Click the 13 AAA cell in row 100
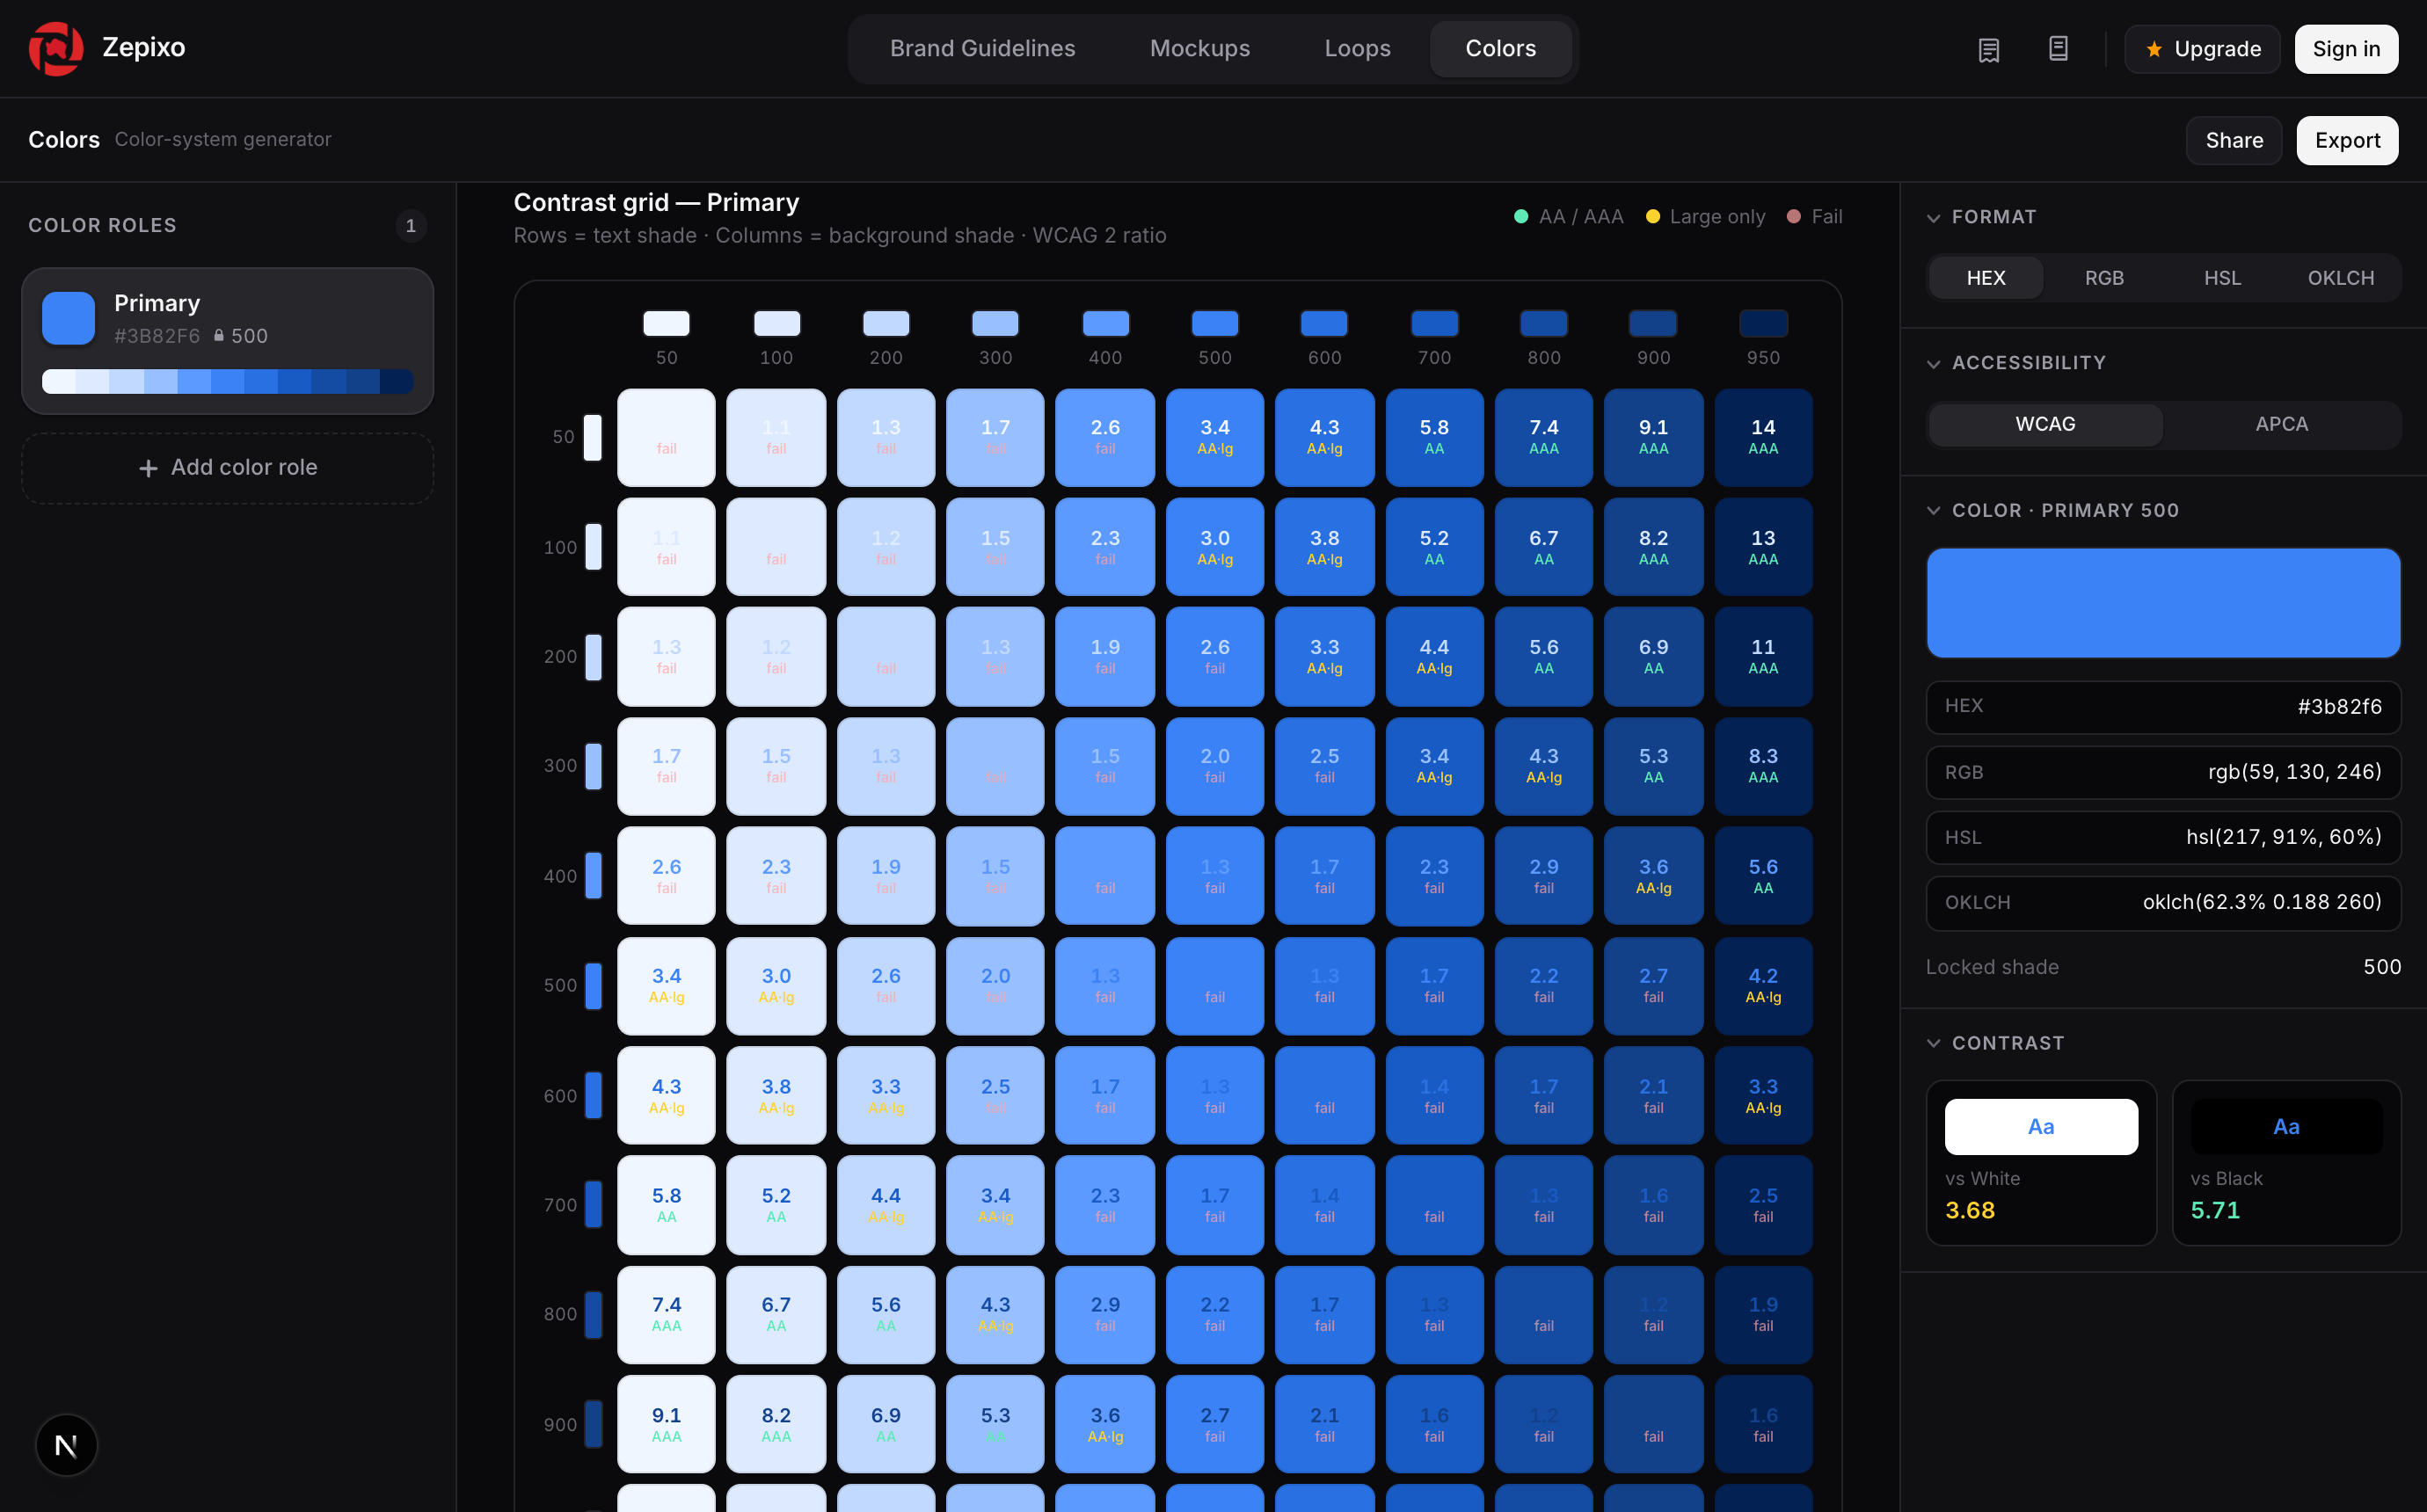The width and height of the screenshot is (2427, 1512). tap(1763, 547)
